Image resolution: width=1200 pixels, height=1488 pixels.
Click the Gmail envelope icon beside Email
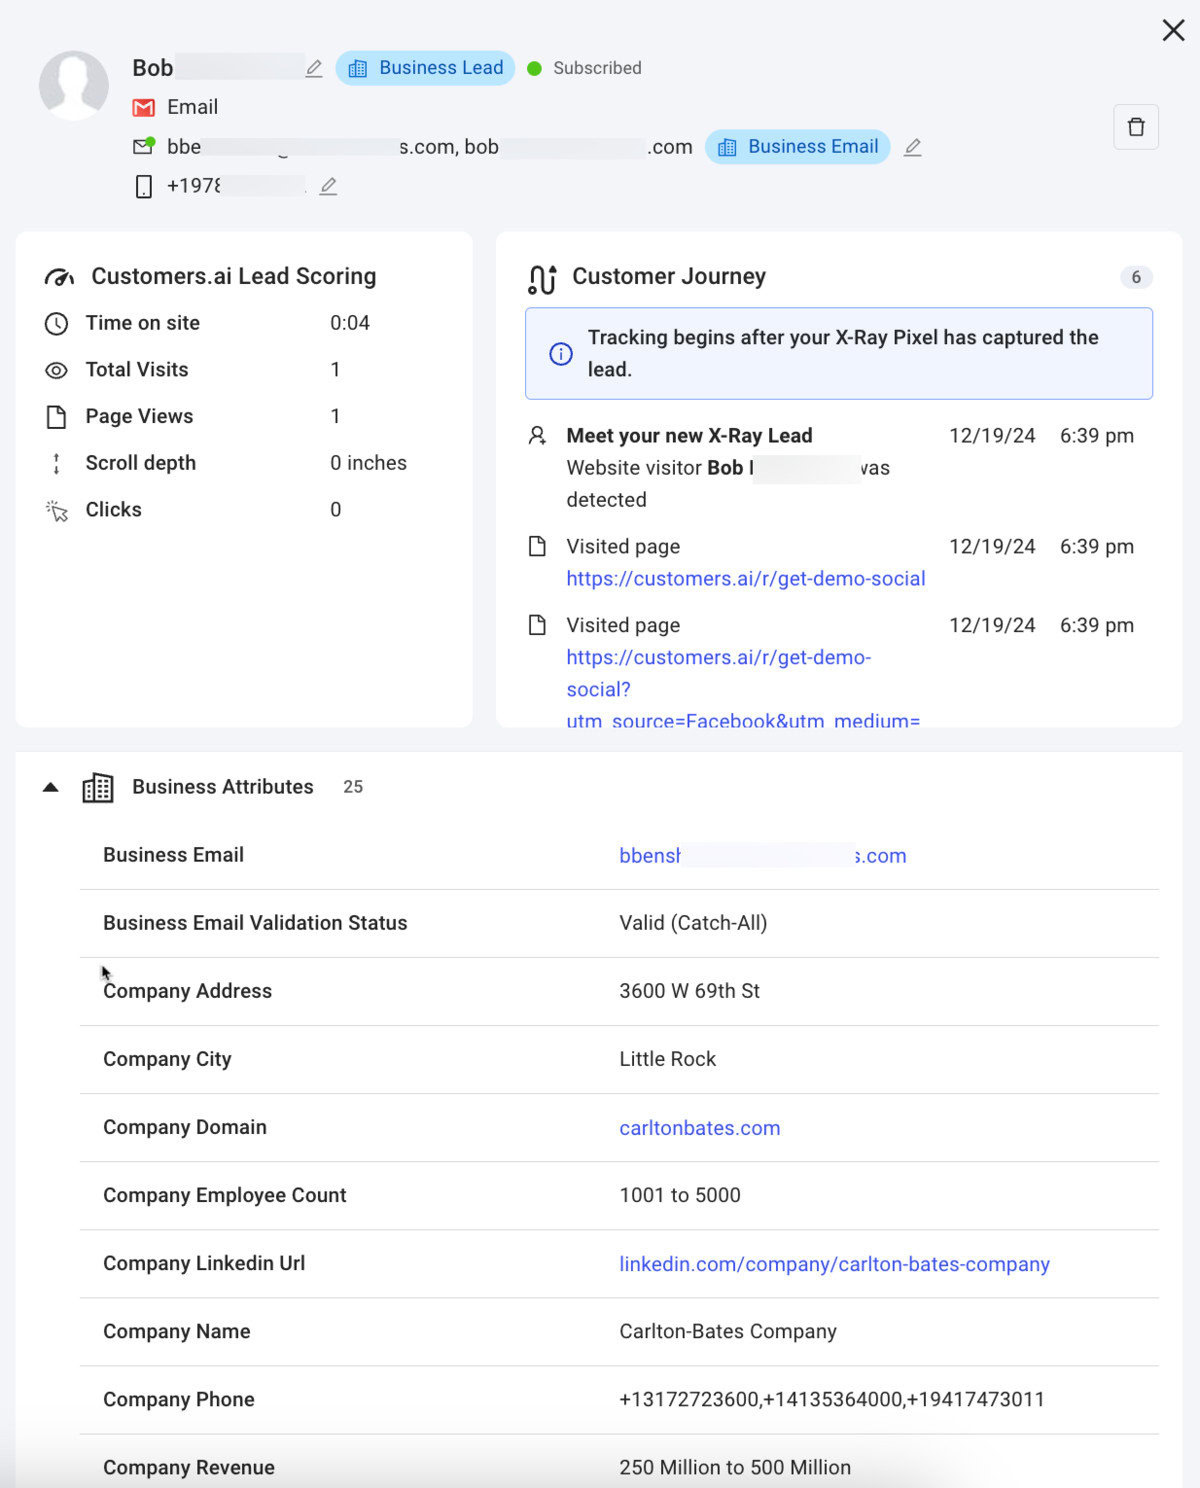point(144,107)
